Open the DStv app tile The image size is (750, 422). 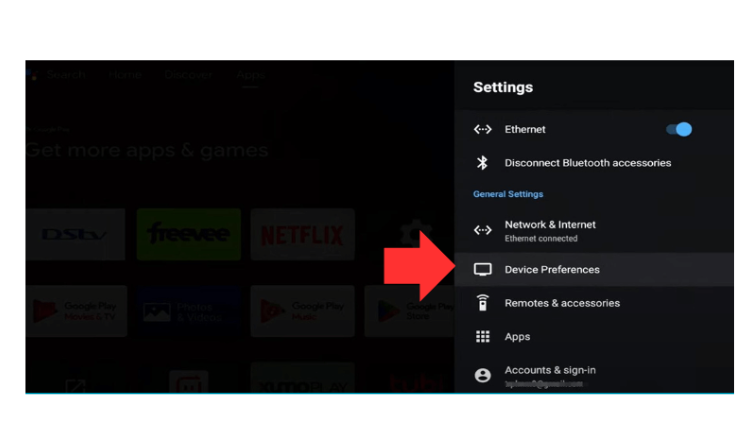pyautogui.click(x=76, y=234)
